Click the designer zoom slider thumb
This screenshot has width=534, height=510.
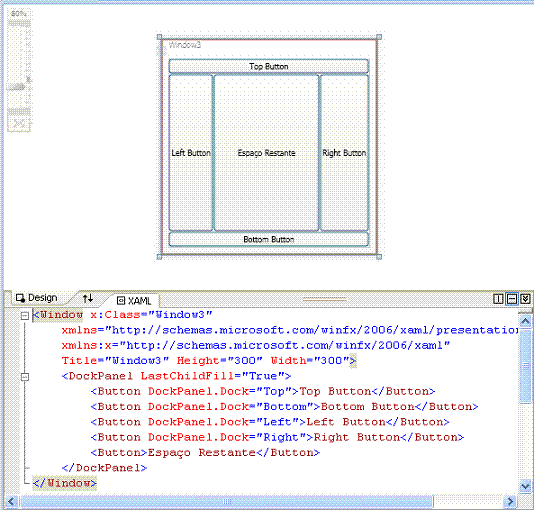point(17,87)
